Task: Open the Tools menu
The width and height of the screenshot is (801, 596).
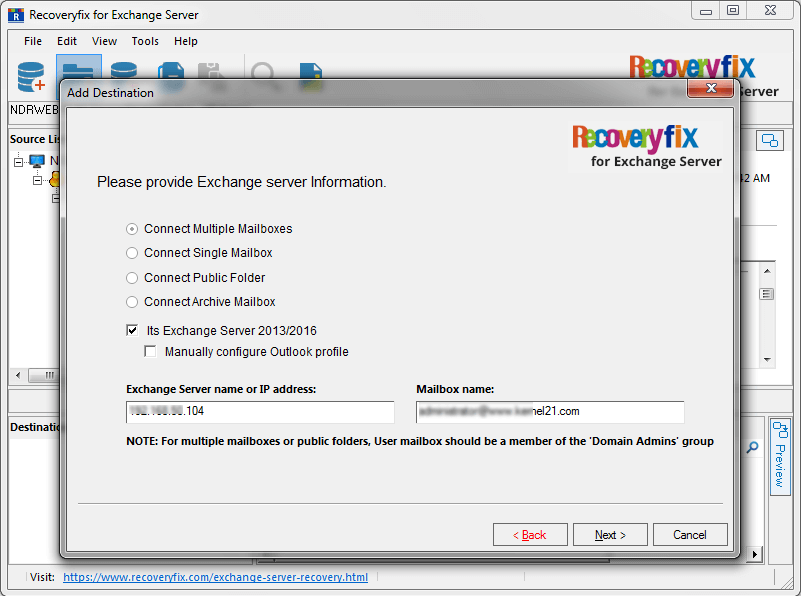Action: [x=145, y=41]
